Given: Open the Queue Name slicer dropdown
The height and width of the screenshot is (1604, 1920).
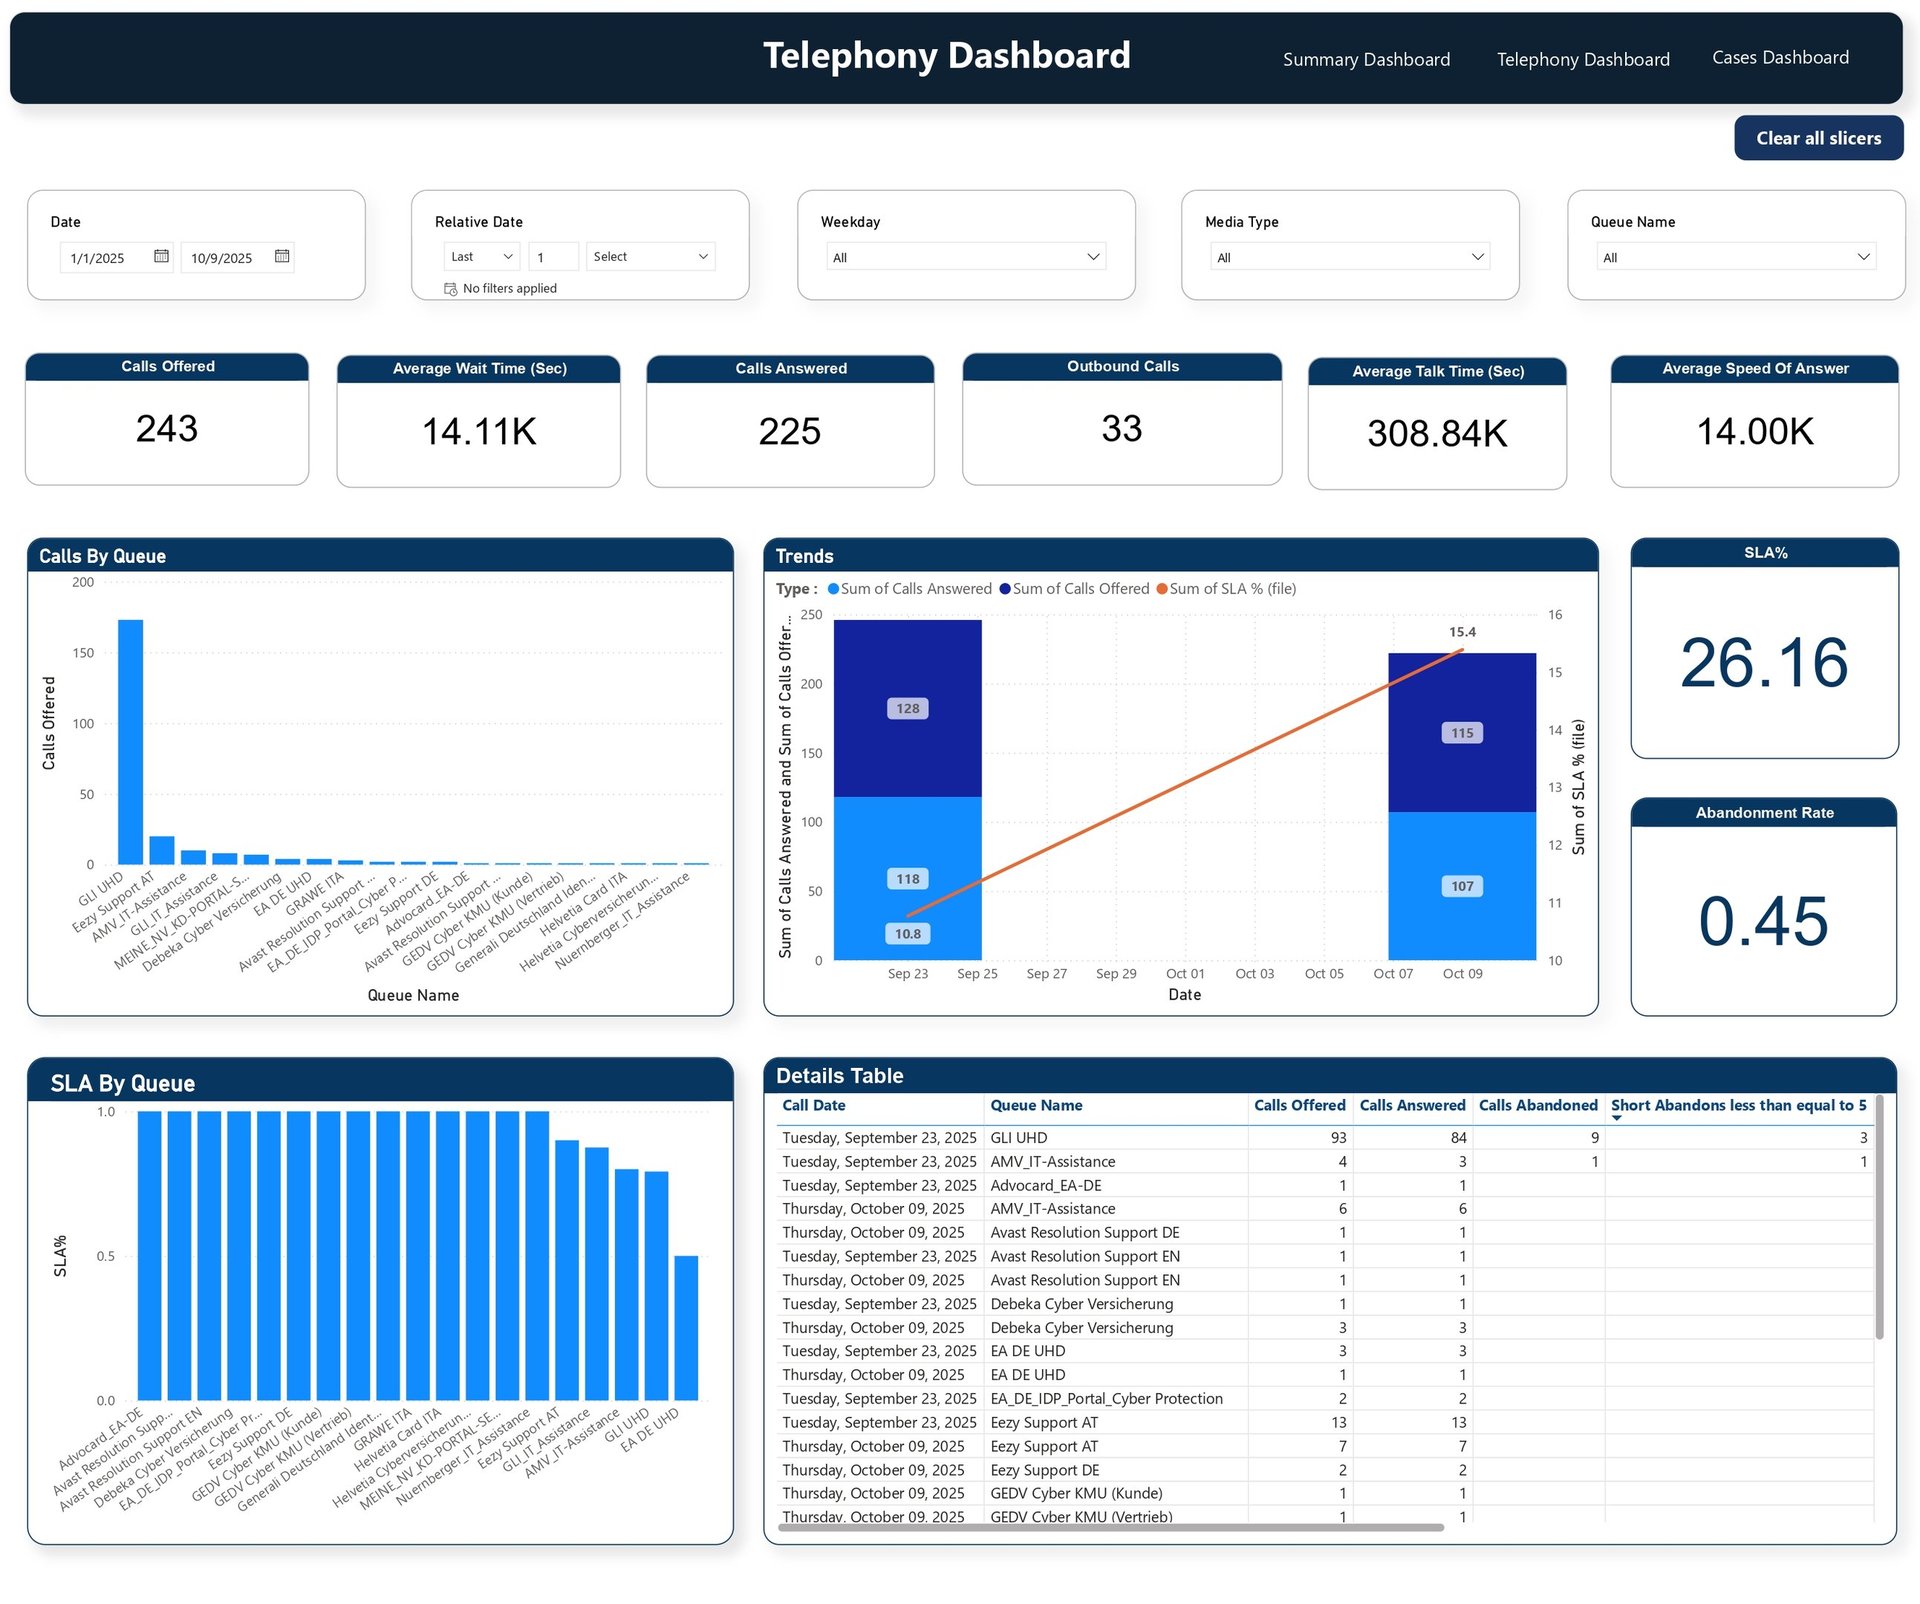Looking at the screenshot, I should point(1863,257).
